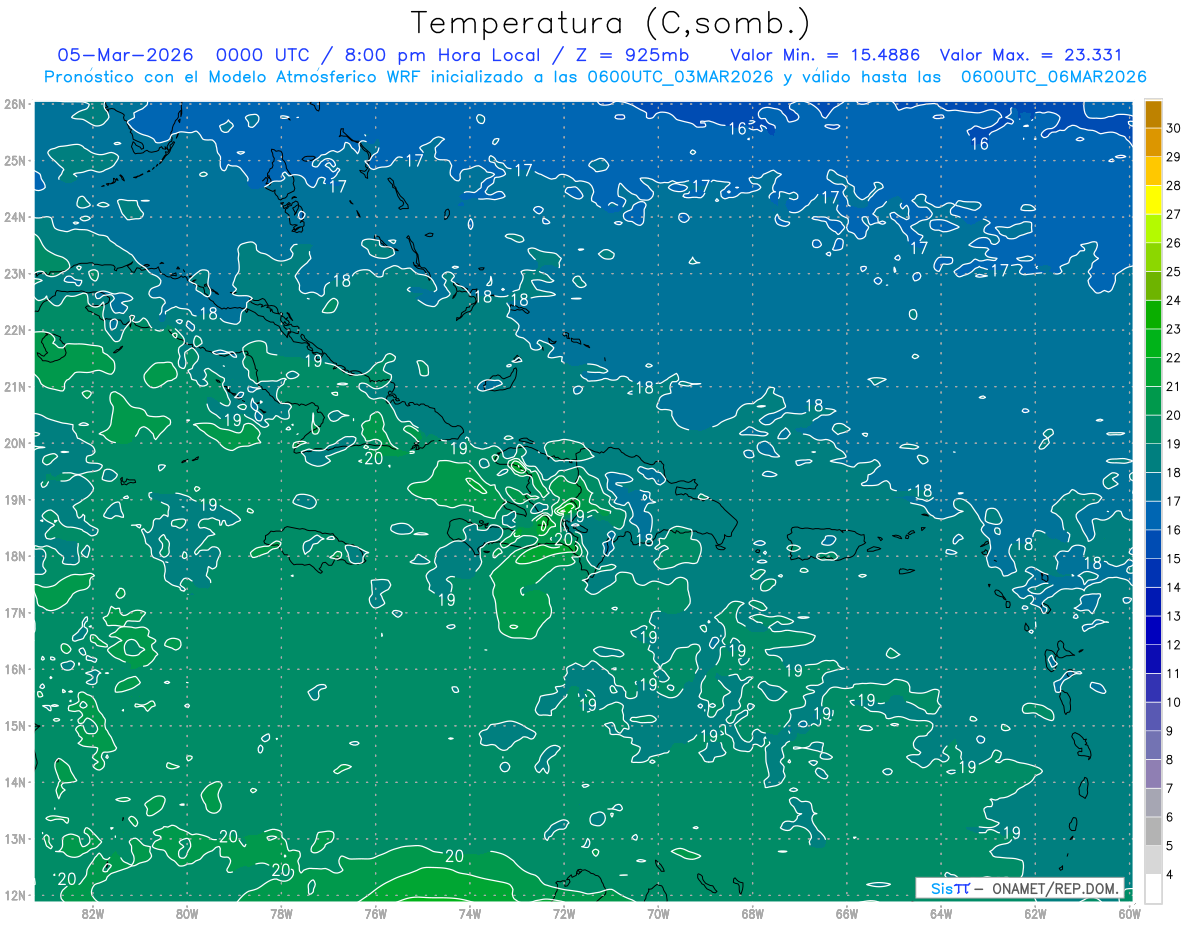
Task: Click latitude axis label "16N"
Action: [15, 669]
